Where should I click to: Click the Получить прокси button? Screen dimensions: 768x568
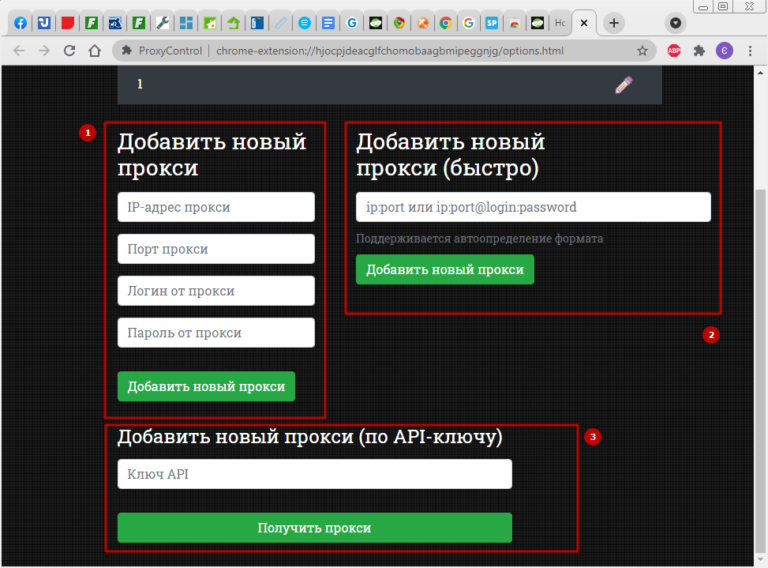coord(314,528)
